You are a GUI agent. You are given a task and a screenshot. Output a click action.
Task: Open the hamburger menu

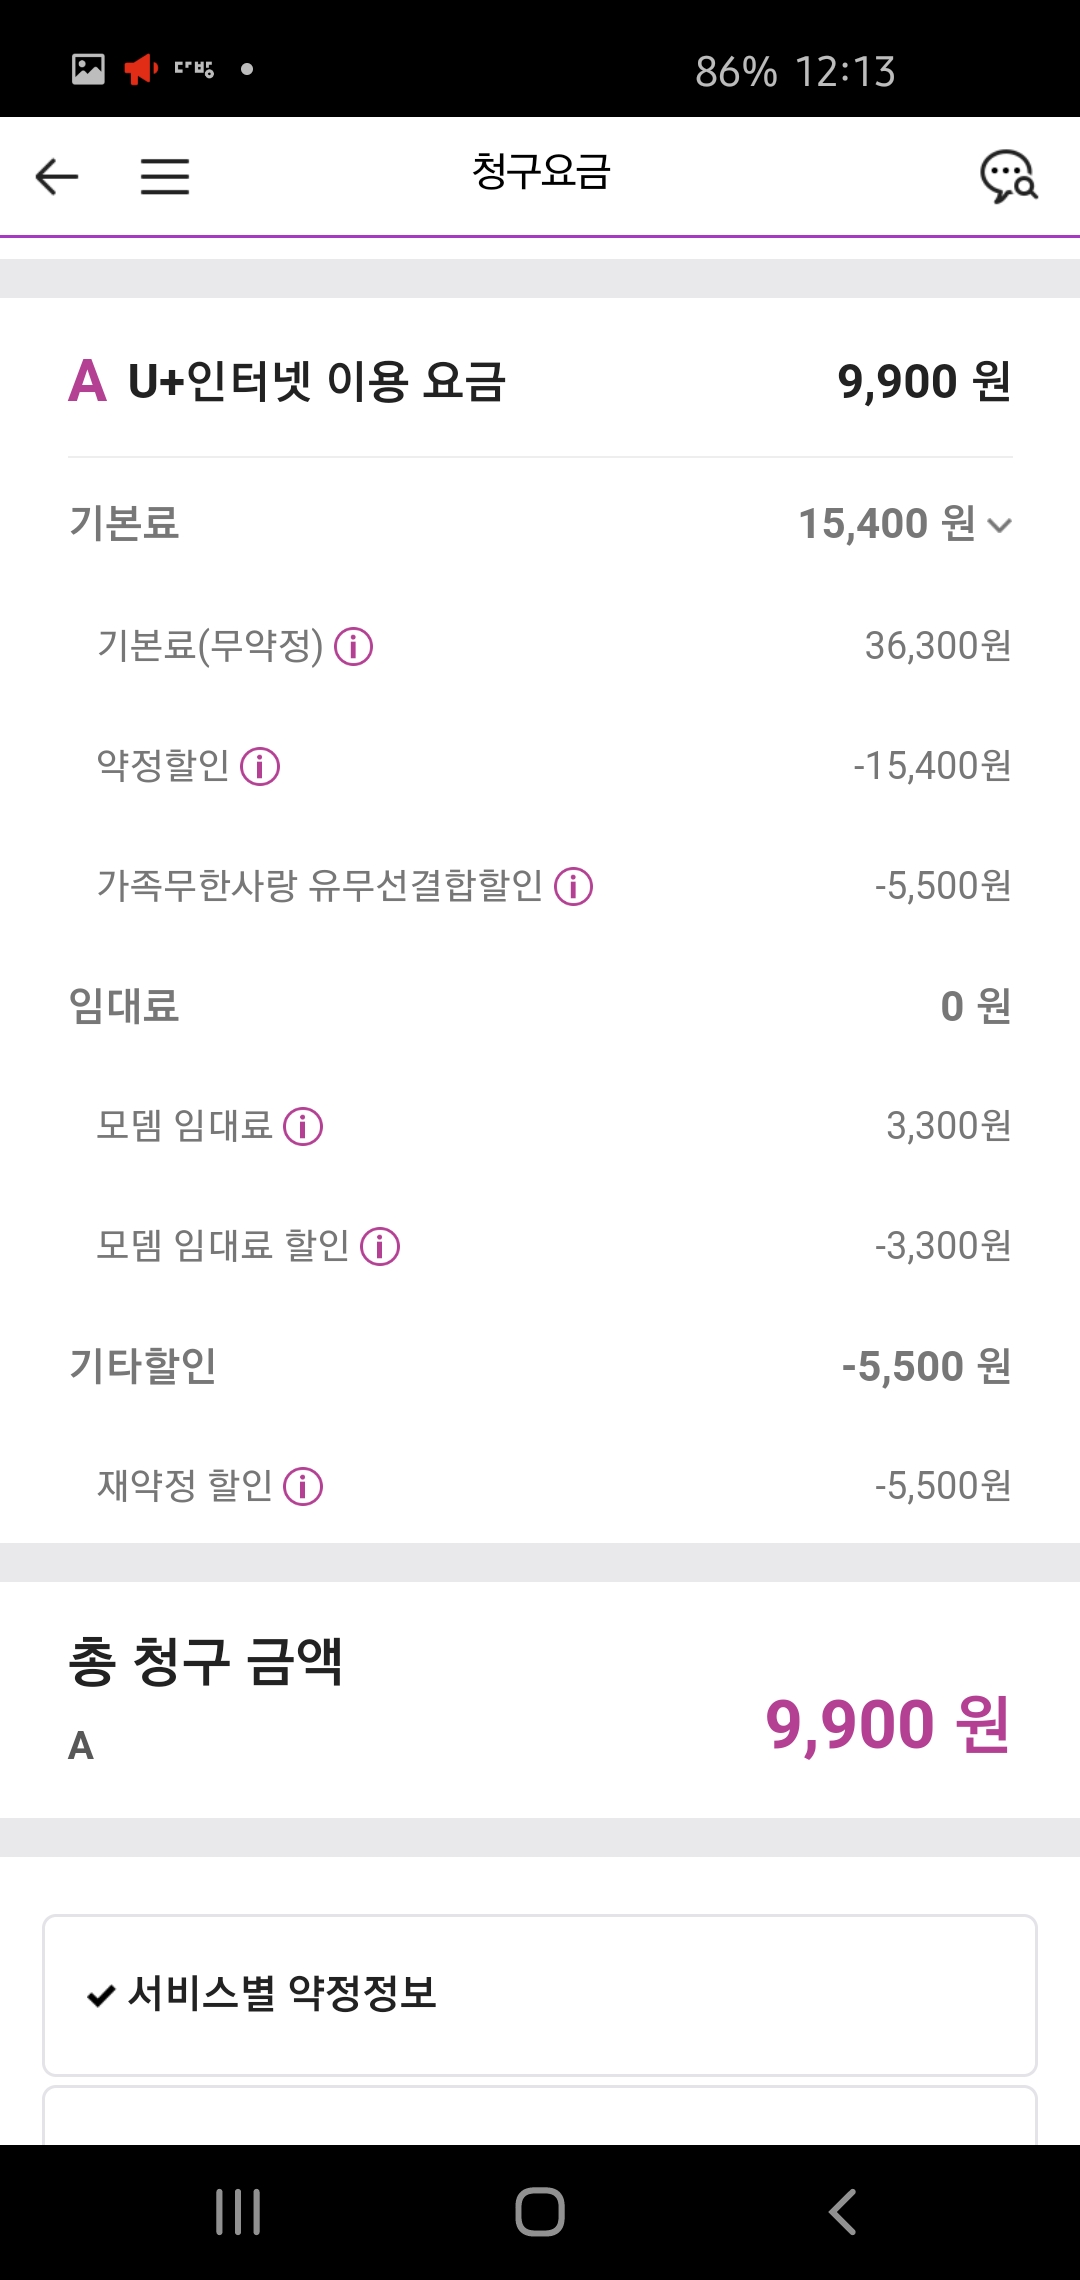165,177
